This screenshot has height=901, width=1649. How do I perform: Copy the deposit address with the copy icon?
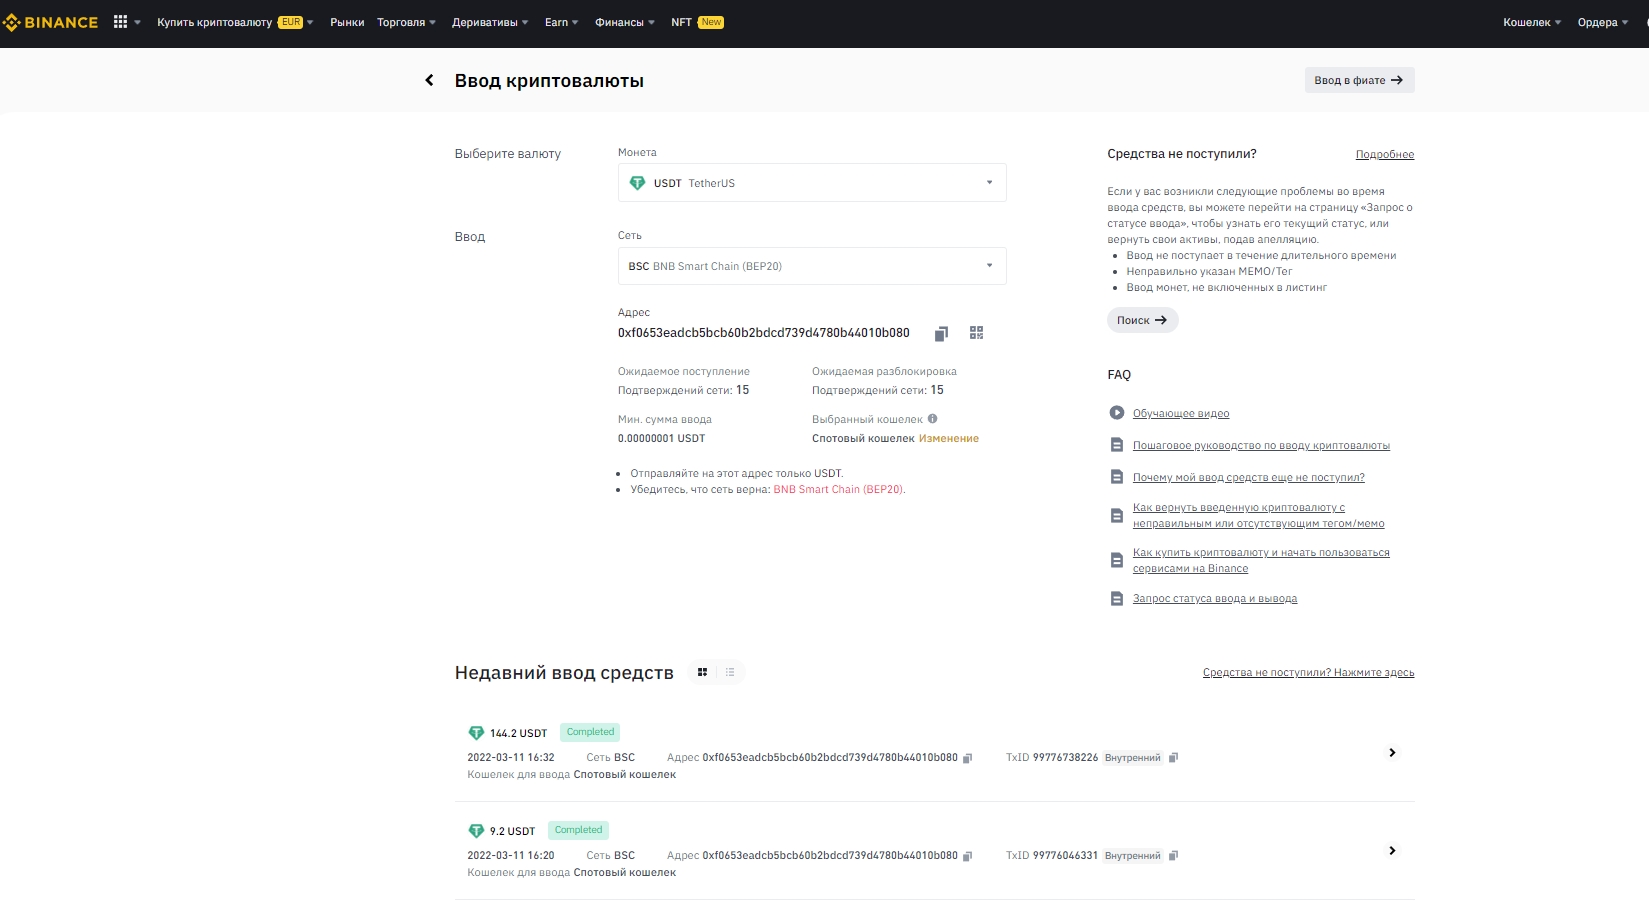(x=941, y=333)
